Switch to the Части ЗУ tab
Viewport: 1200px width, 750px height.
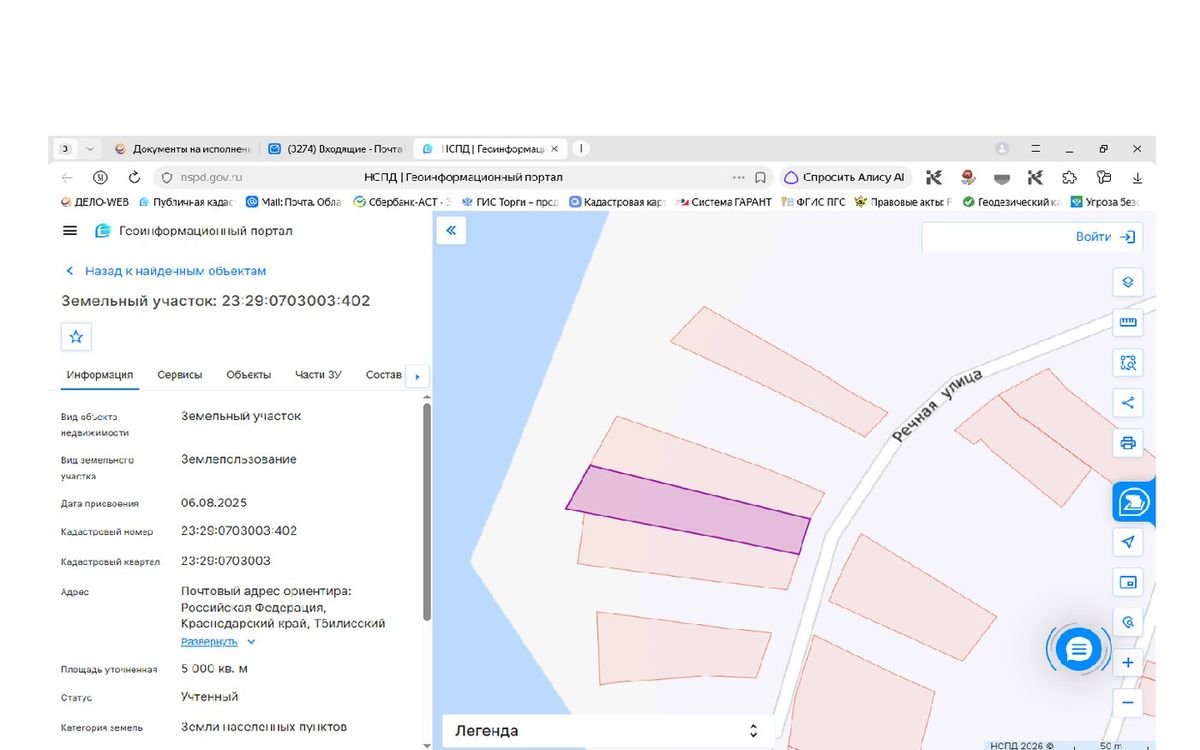[318, 375]
